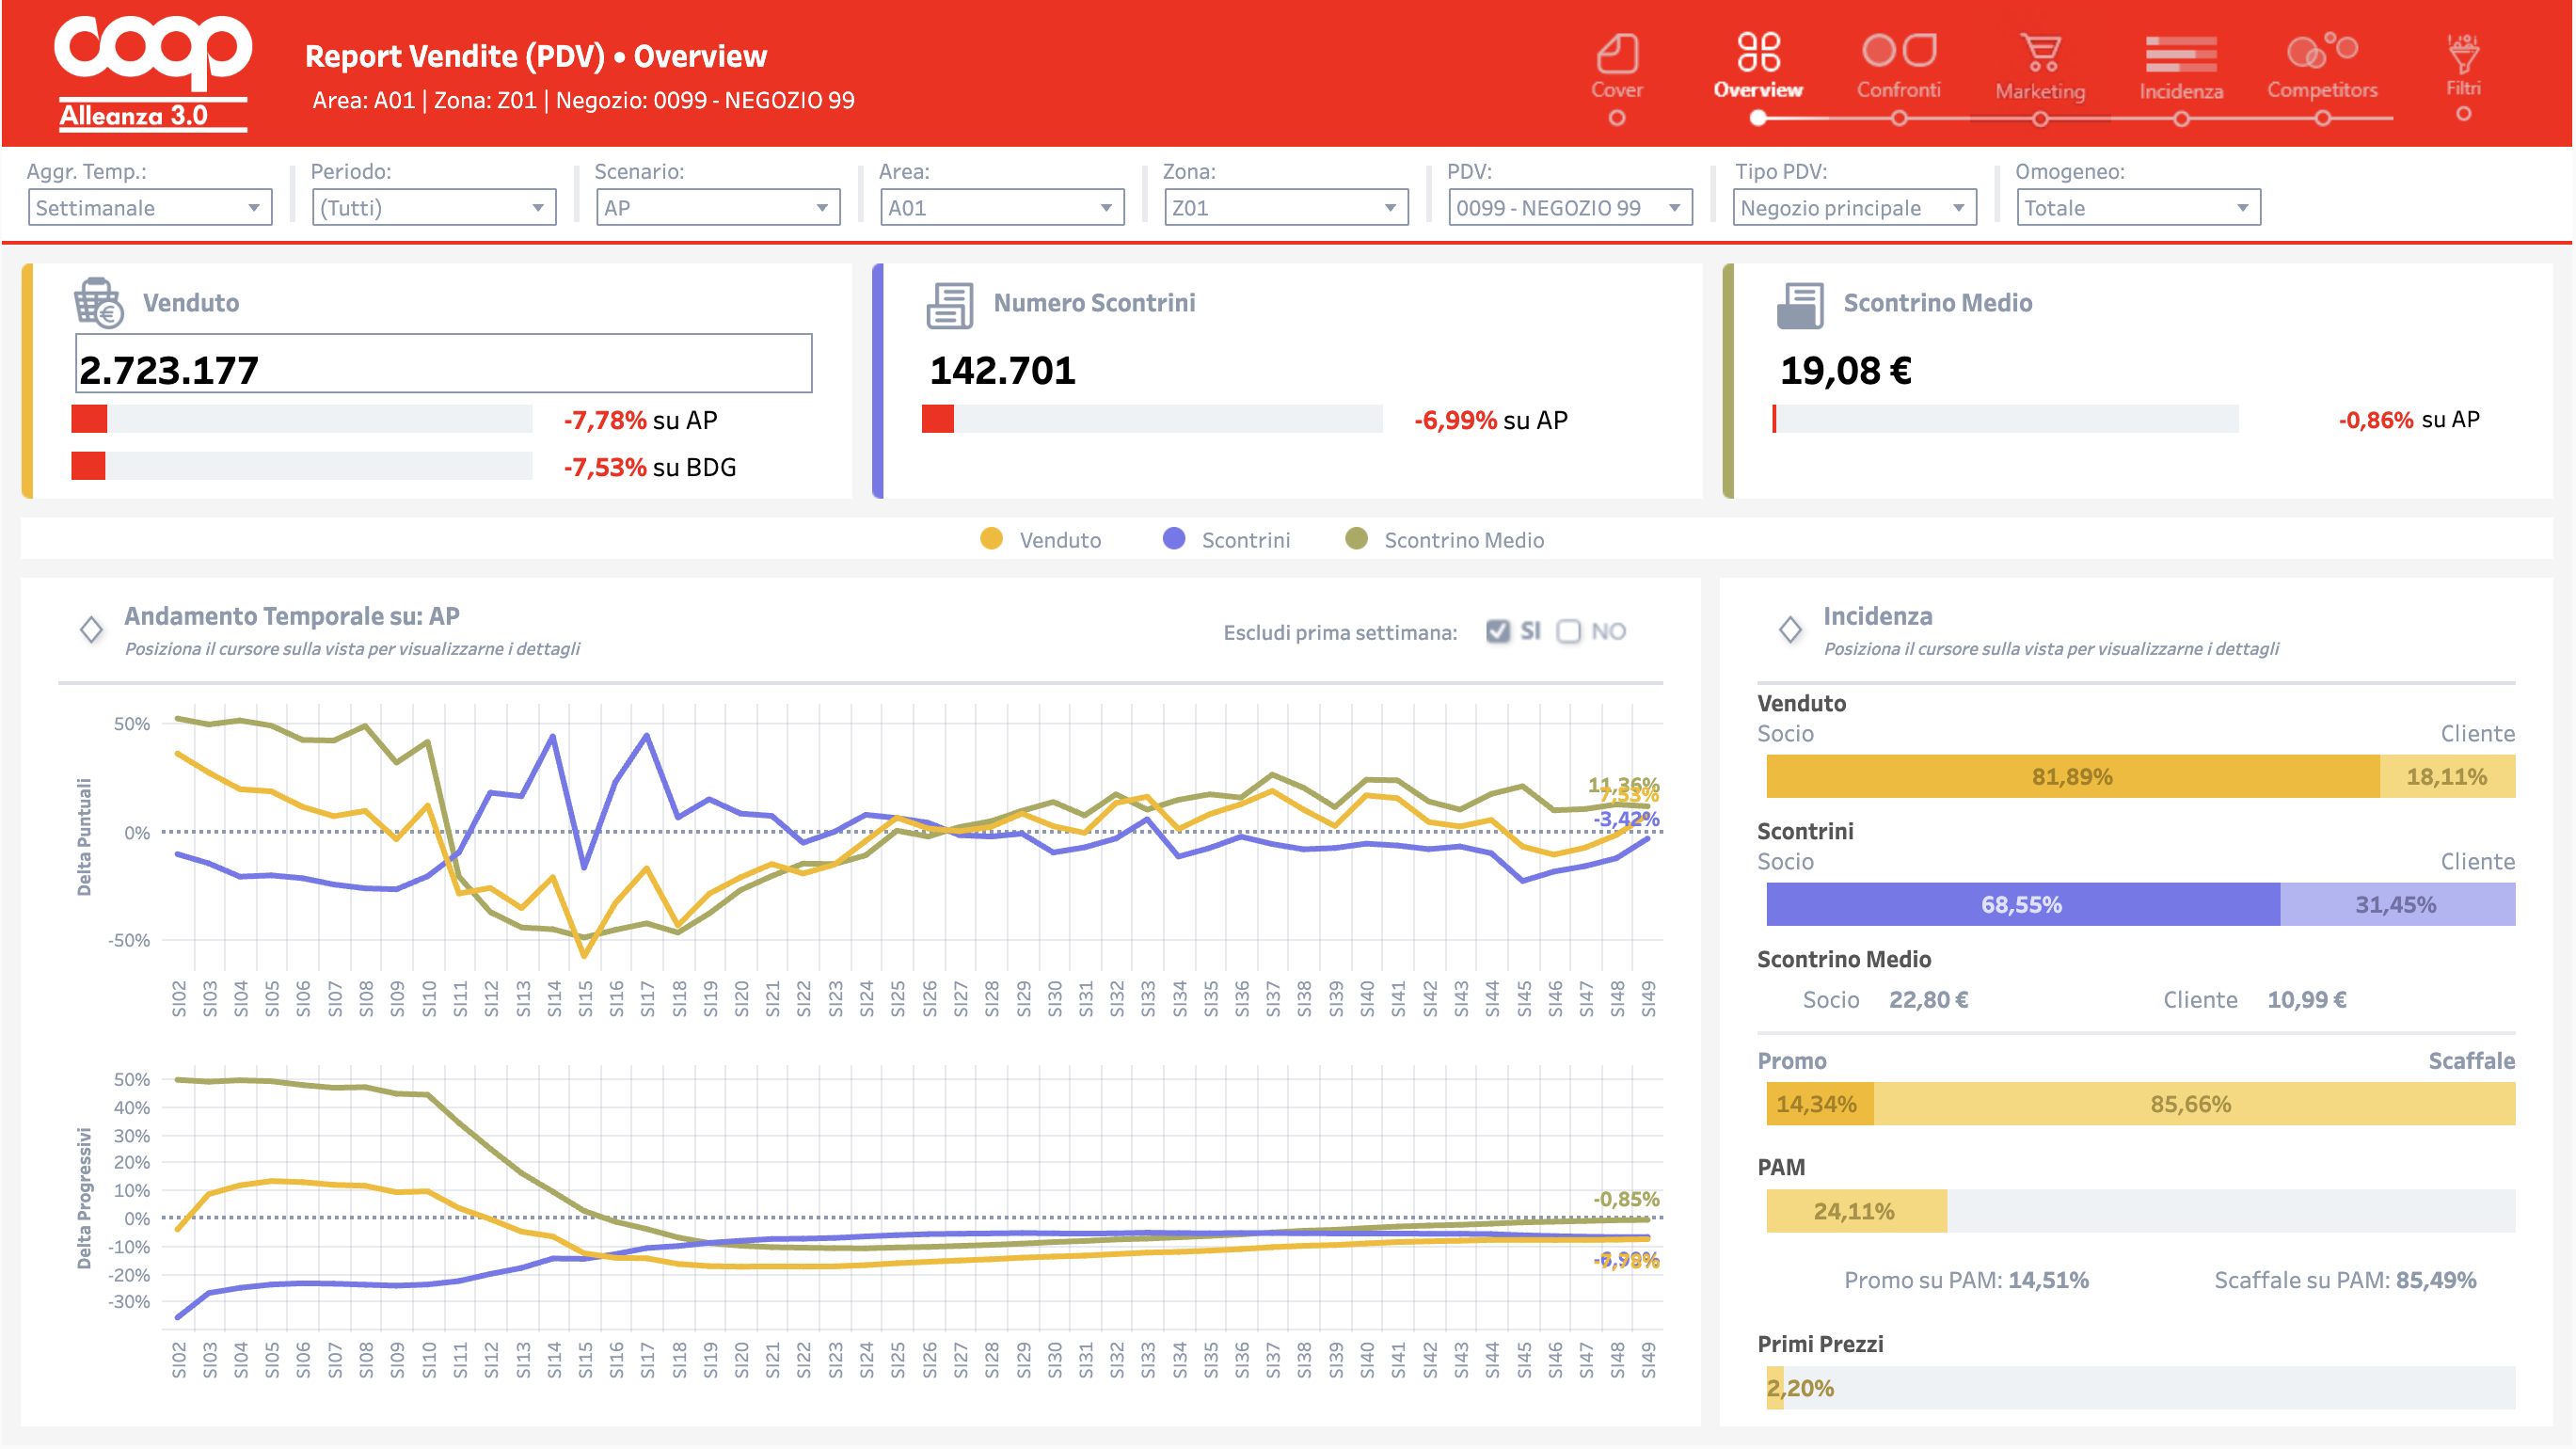Click the Scontrino Medio legend swatch
This screenshot has height=1449, width=2576.
1356,539
